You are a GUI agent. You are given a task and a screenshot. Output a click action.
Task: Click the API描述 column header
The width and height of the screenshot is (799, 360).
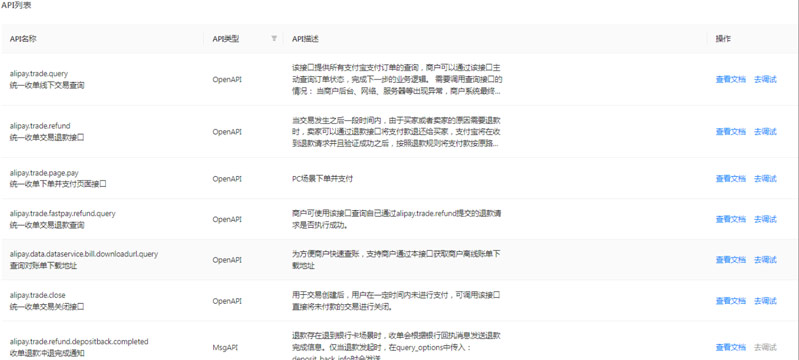pos(305,39)
